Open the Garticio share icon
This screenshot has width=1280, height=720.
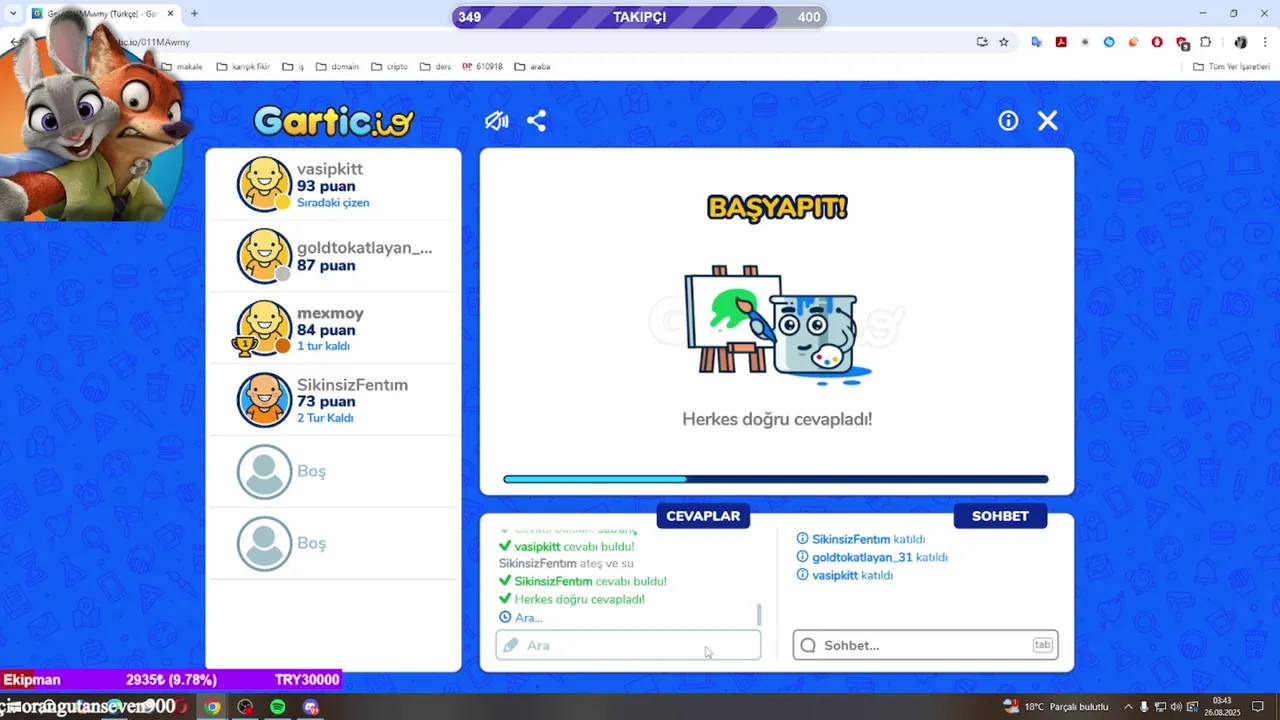(x=536, y=121)
